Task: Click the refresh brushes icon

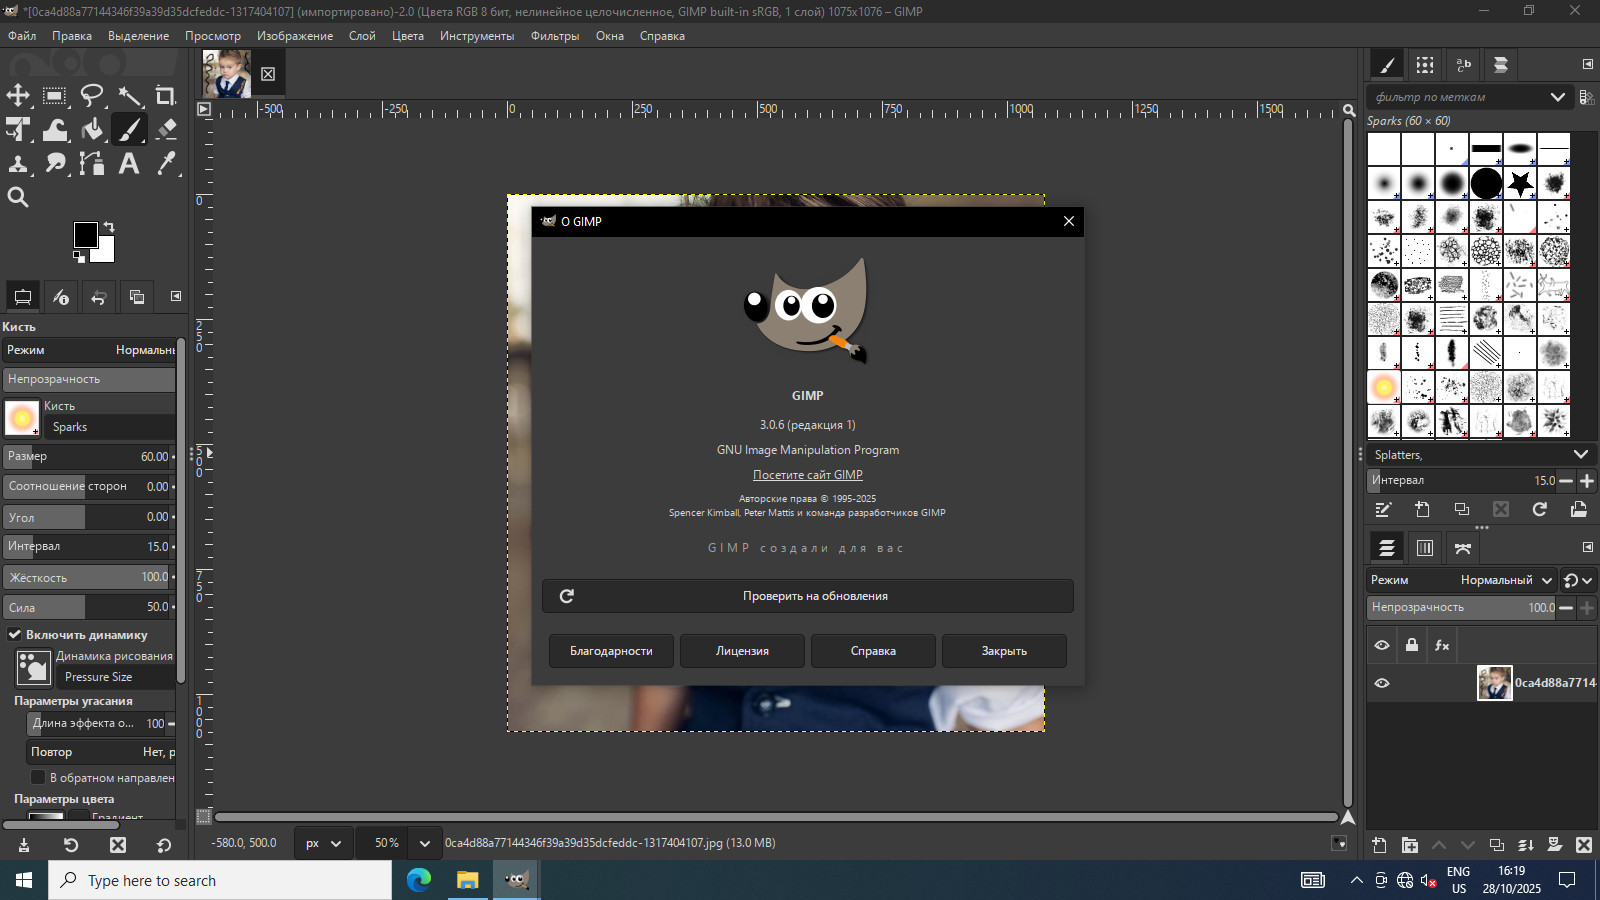Action: (1539, 509)
